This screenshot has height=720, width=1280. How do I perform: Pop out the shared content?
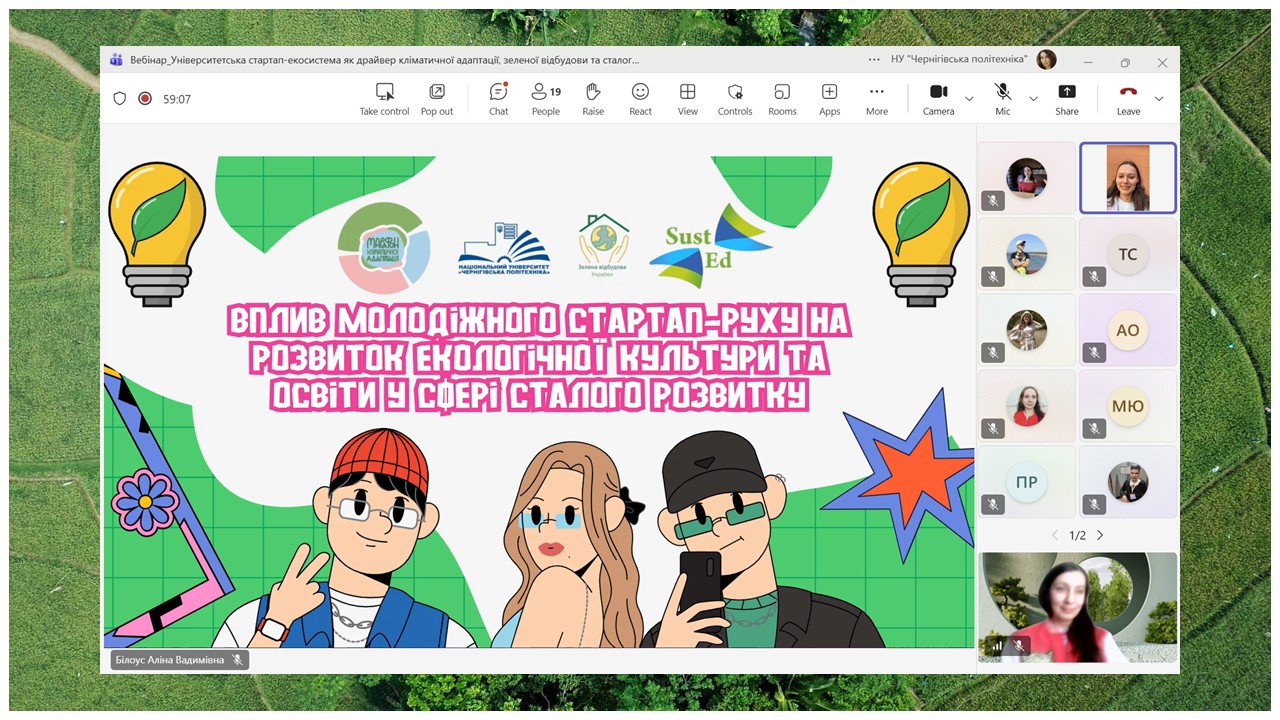[x=436, y=99]
